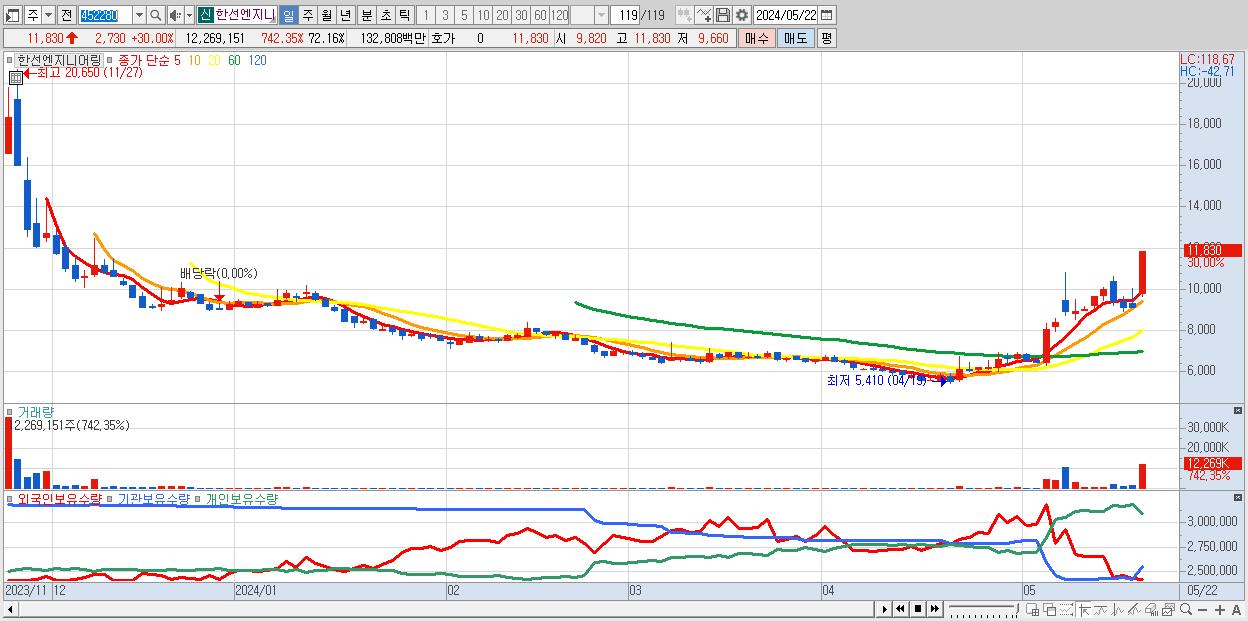Click the dotted range arrows icon at bottom
This screenshot has height=621, width=1248.
coord(1066,609)
